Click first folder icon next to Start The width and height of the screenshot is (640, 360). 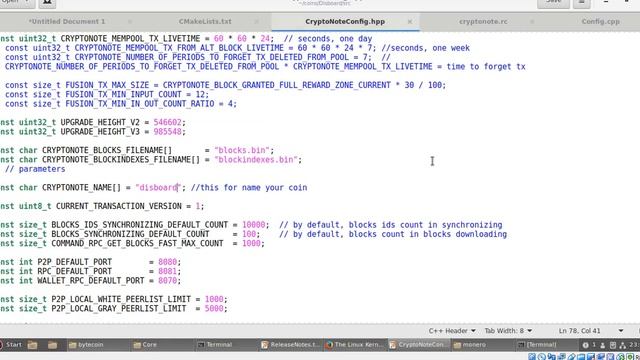click(32, 345)
